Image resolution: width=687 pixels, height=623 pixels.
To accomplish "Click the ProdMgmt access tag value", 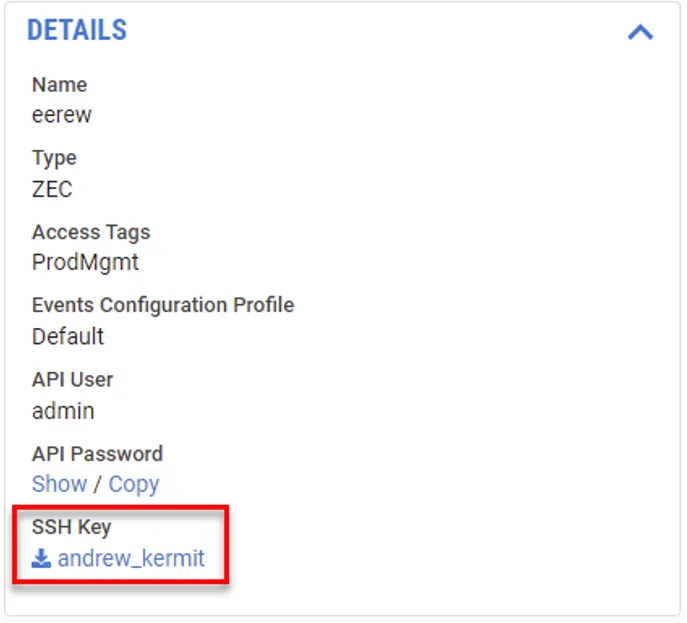I will 85,262.
